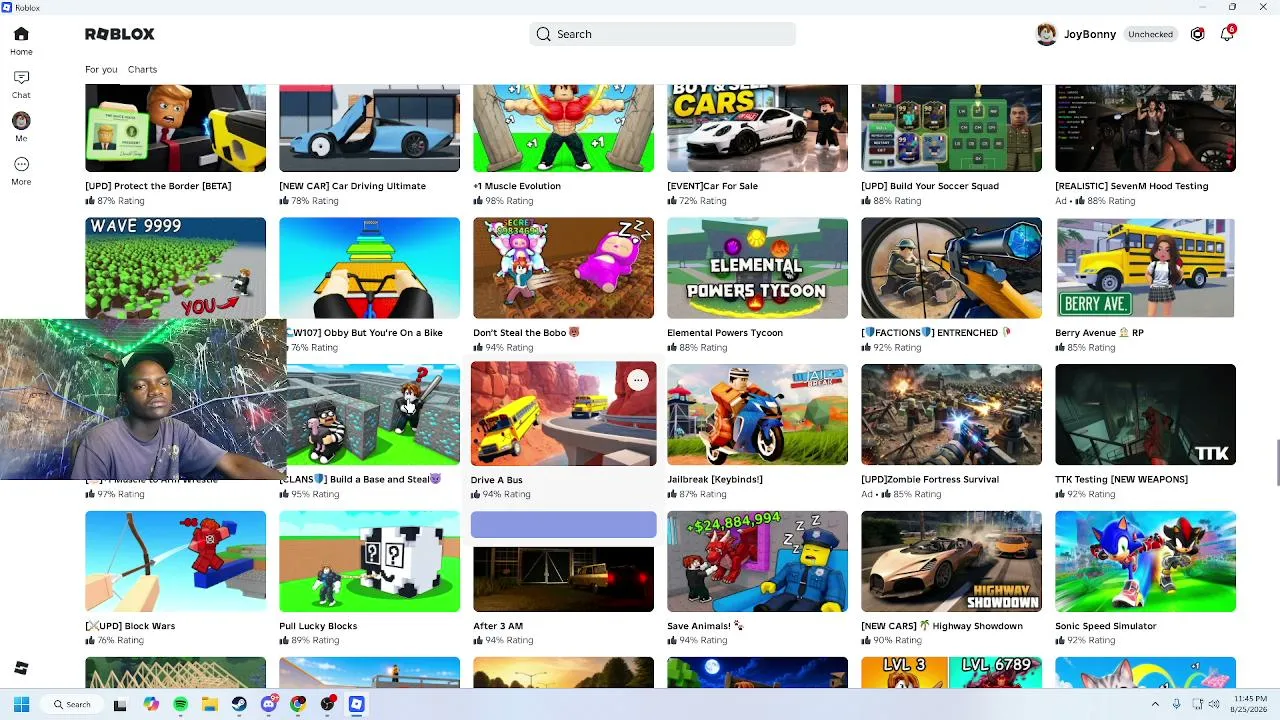Open the volume icon in system tray
The image size is (1280, 720).
click(x=1214, y=704)
